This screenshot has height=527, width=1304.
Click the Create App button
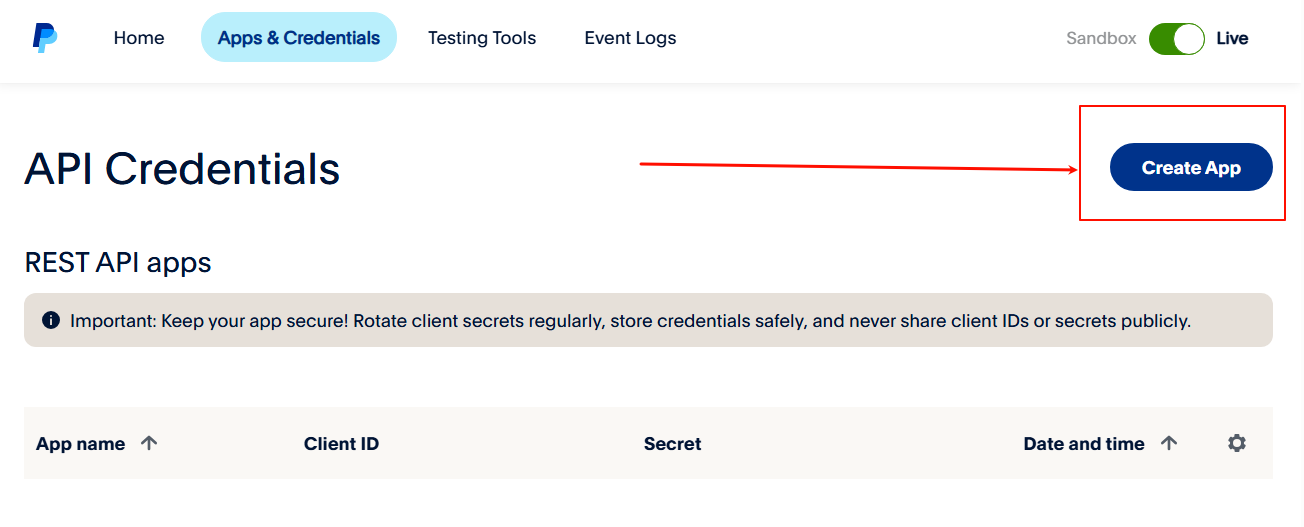click(x=1191, y=167)
